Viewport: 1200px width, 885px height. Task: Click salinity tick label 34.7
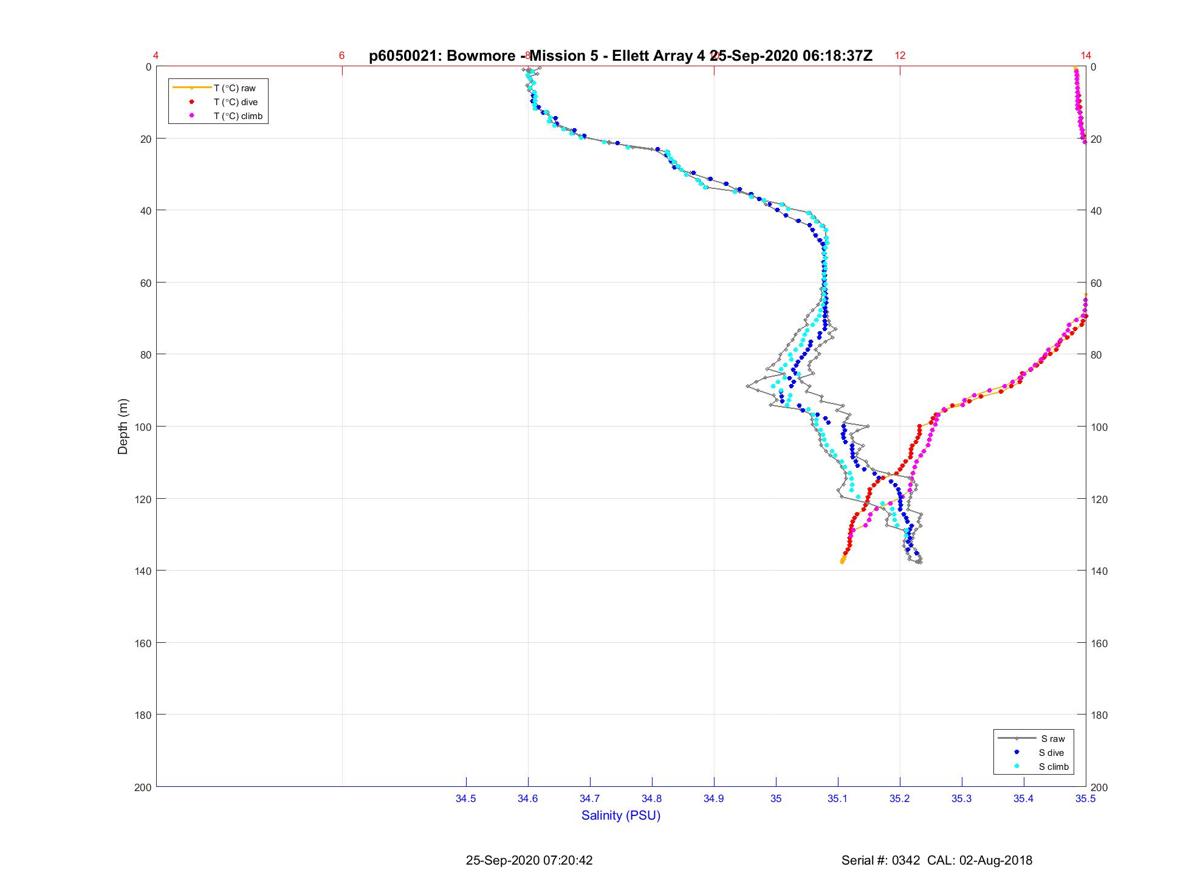coord(590,799)
